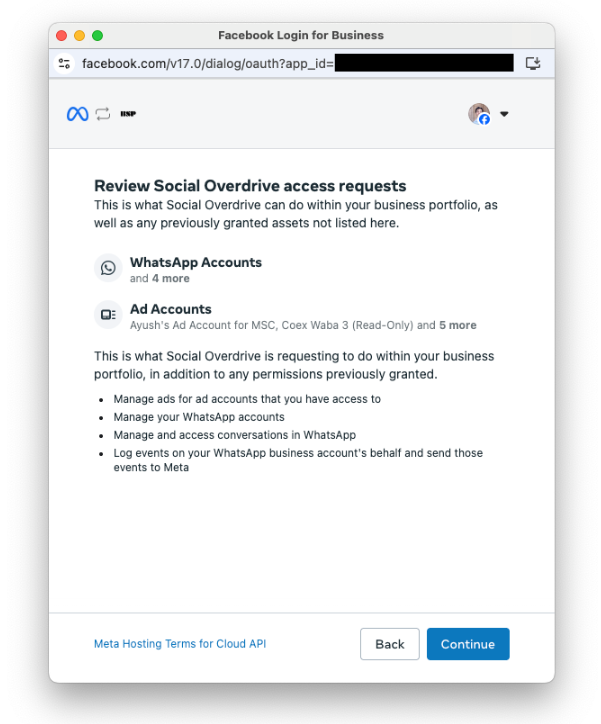Image resolution: width=601 pixels, height=724 pixels.
Task: Click 'Manage ads for ad accounts' bullet
Action: (x=247, y=399)
